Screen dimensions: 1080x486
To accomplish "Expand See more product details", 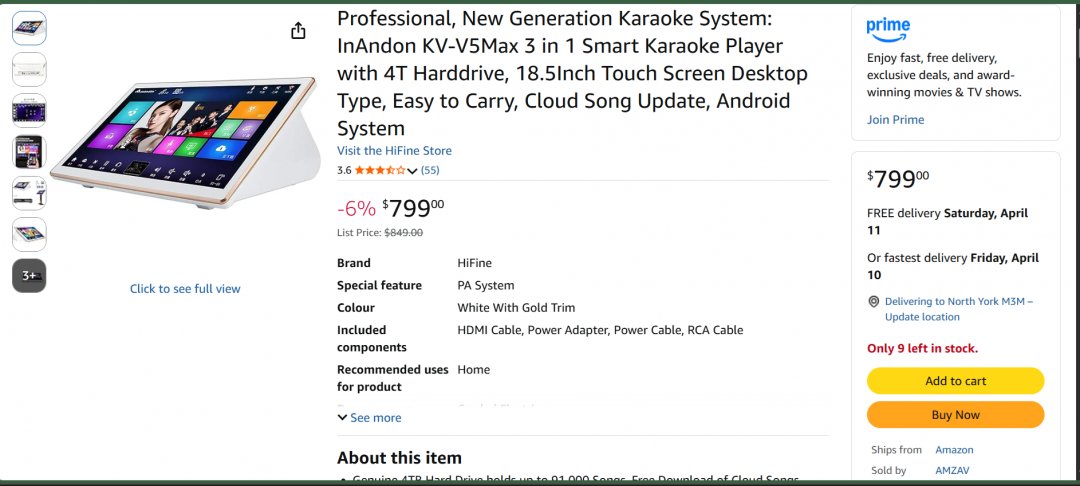I will [370, 418].
